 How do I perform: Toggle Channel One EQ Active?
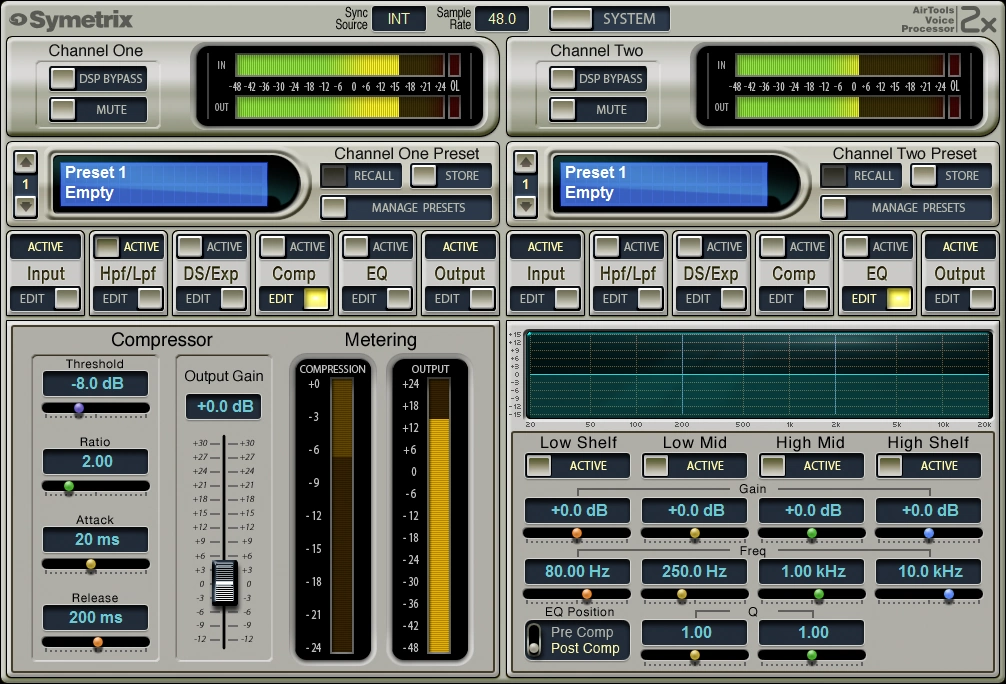click(377, 247)
